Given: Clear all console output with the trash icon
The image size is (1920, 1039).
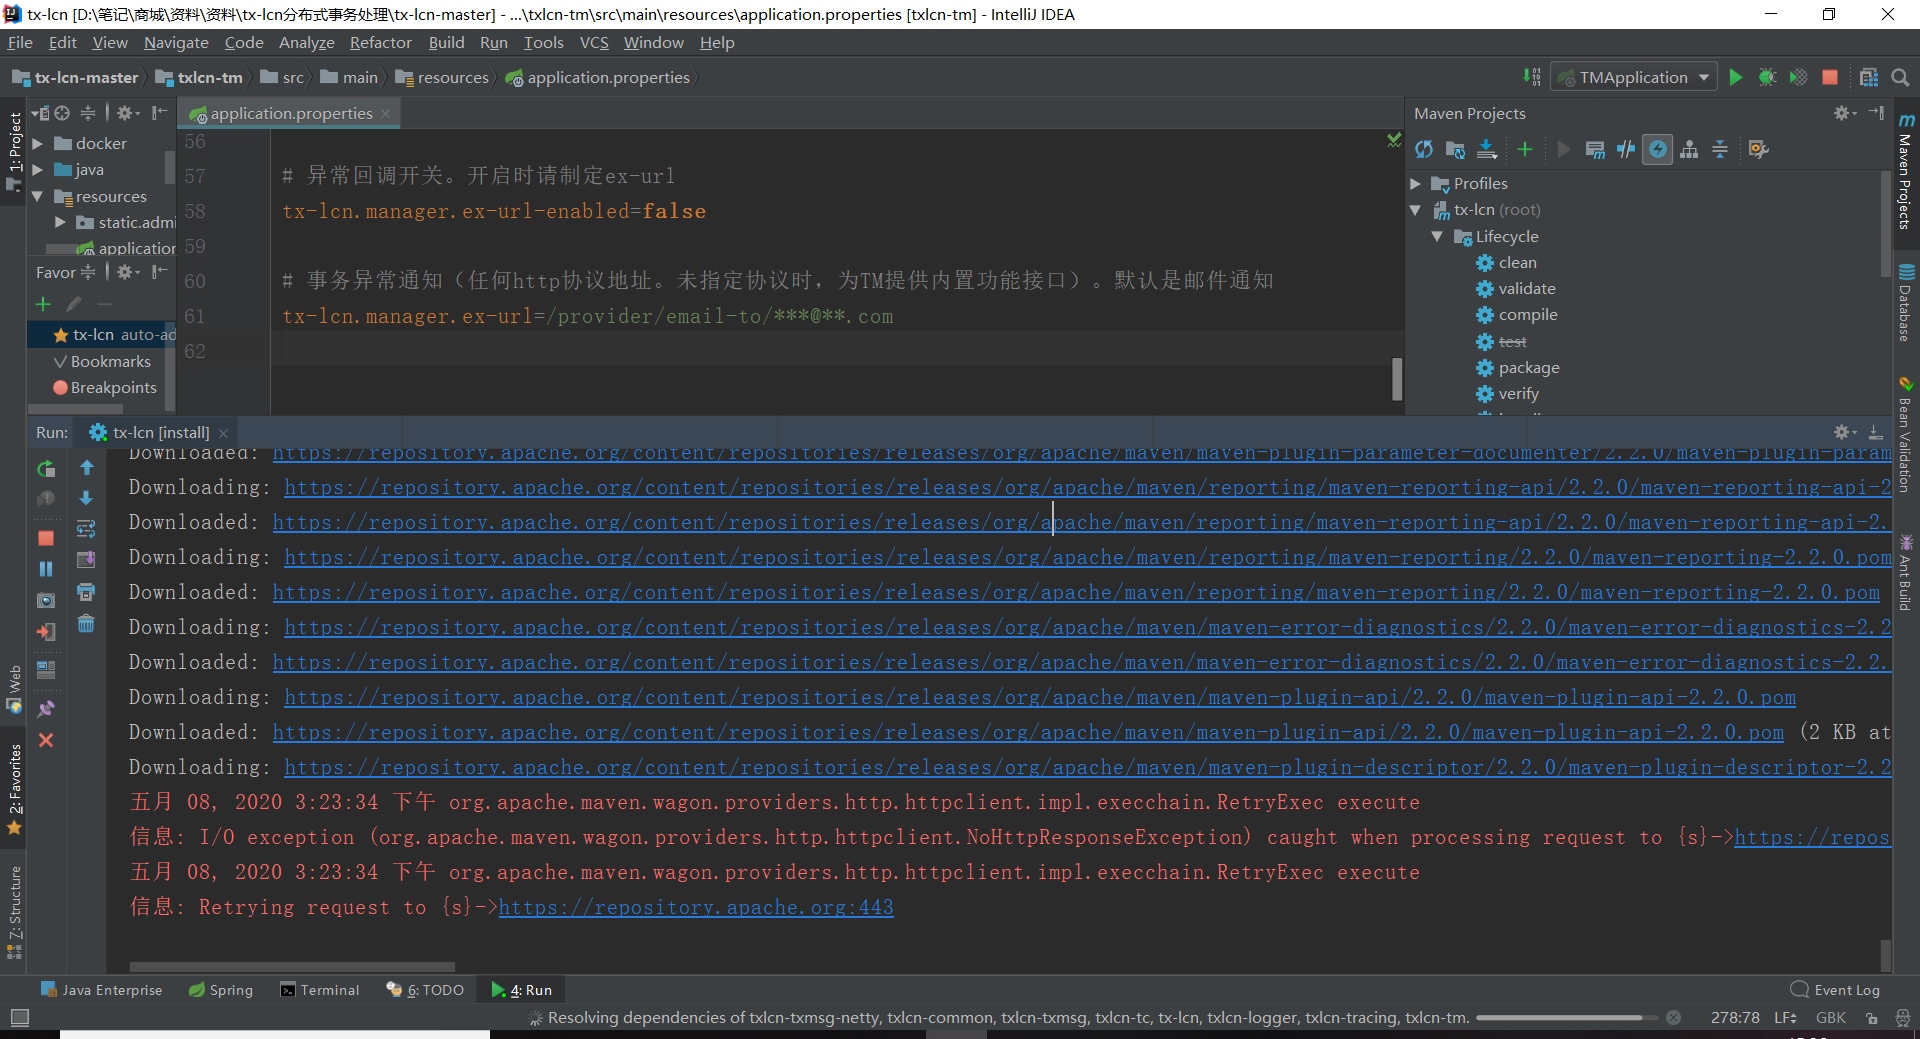Looking at the screenshot, I should (86, 624).
